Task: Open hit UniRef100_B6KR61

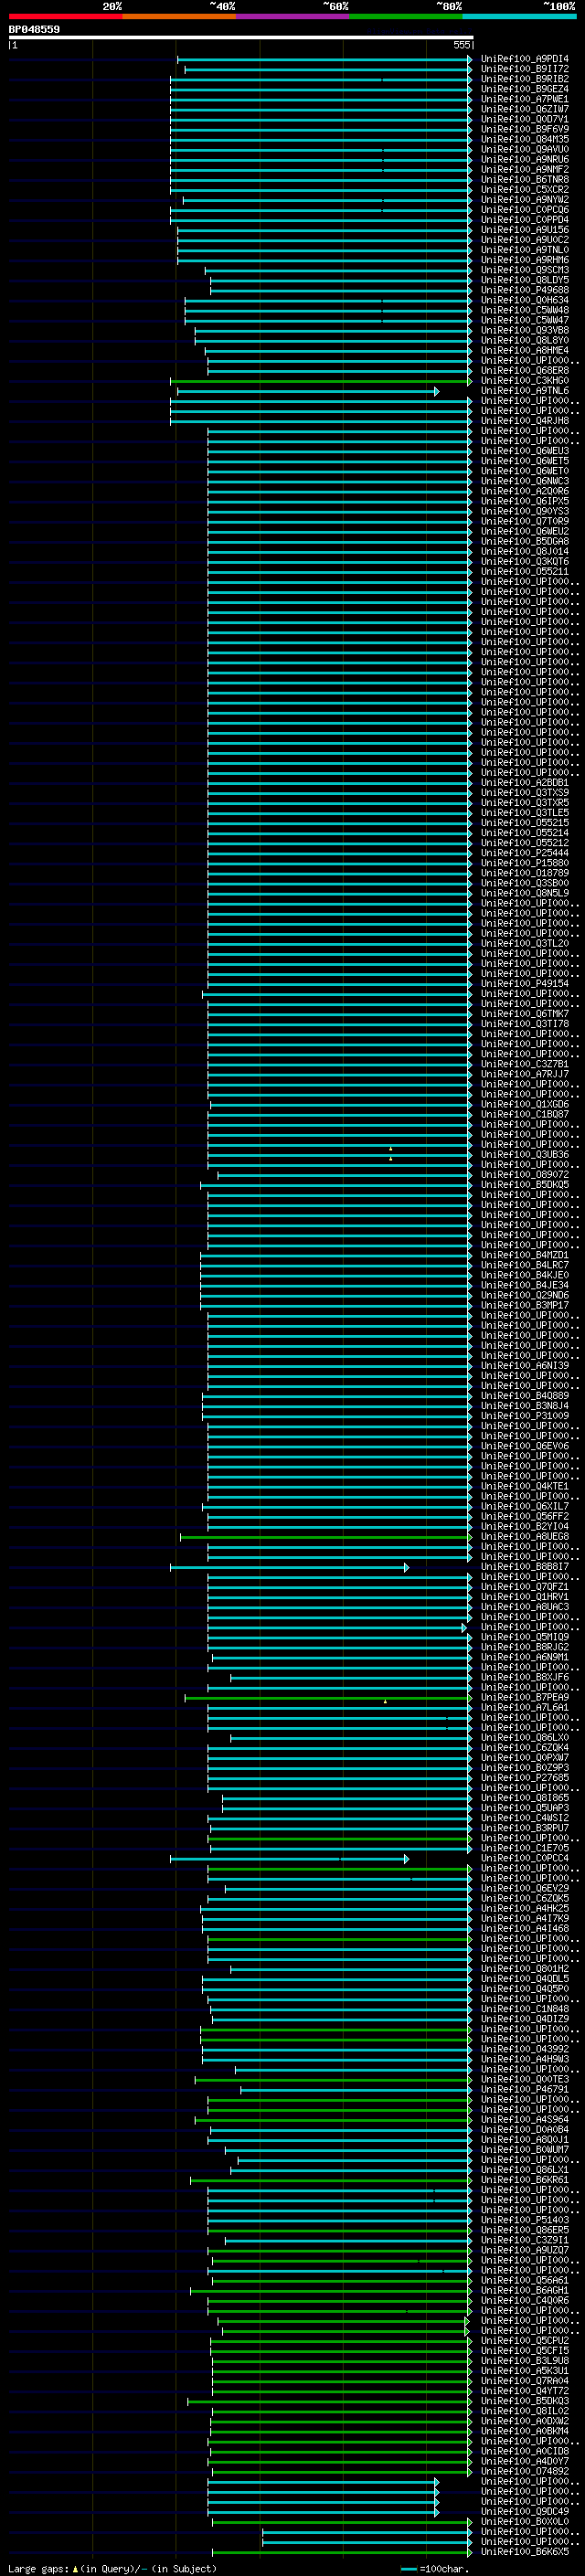Action: pyautogui.click(x=524, y=2180)
